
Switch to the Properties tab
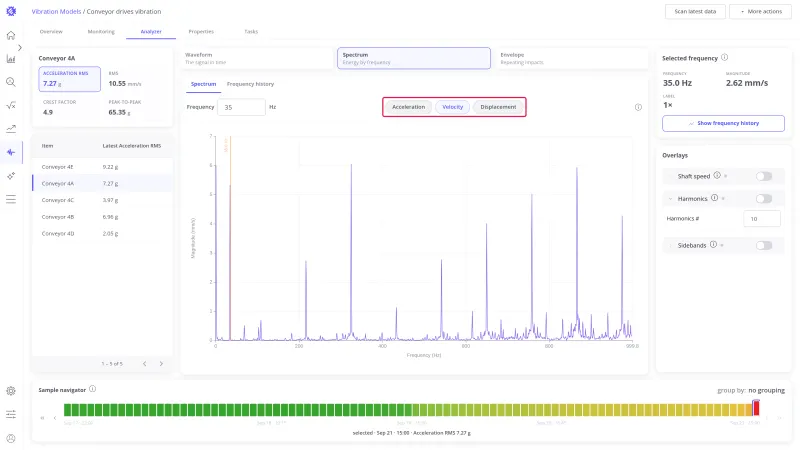[201, 32]
